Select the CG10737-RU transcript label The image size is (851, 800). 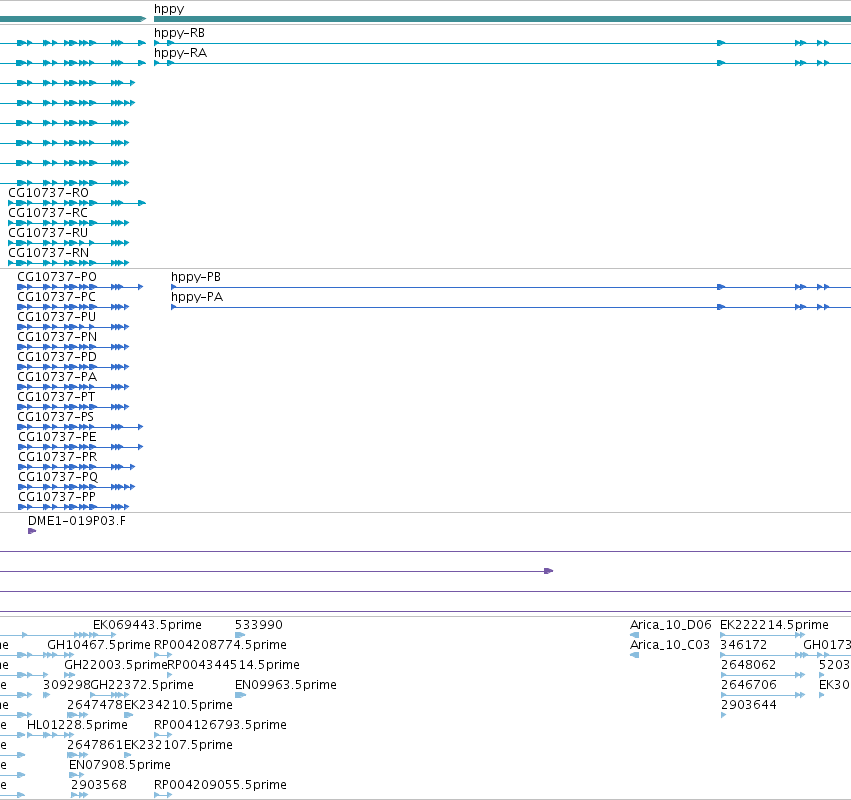pos(48,233)
